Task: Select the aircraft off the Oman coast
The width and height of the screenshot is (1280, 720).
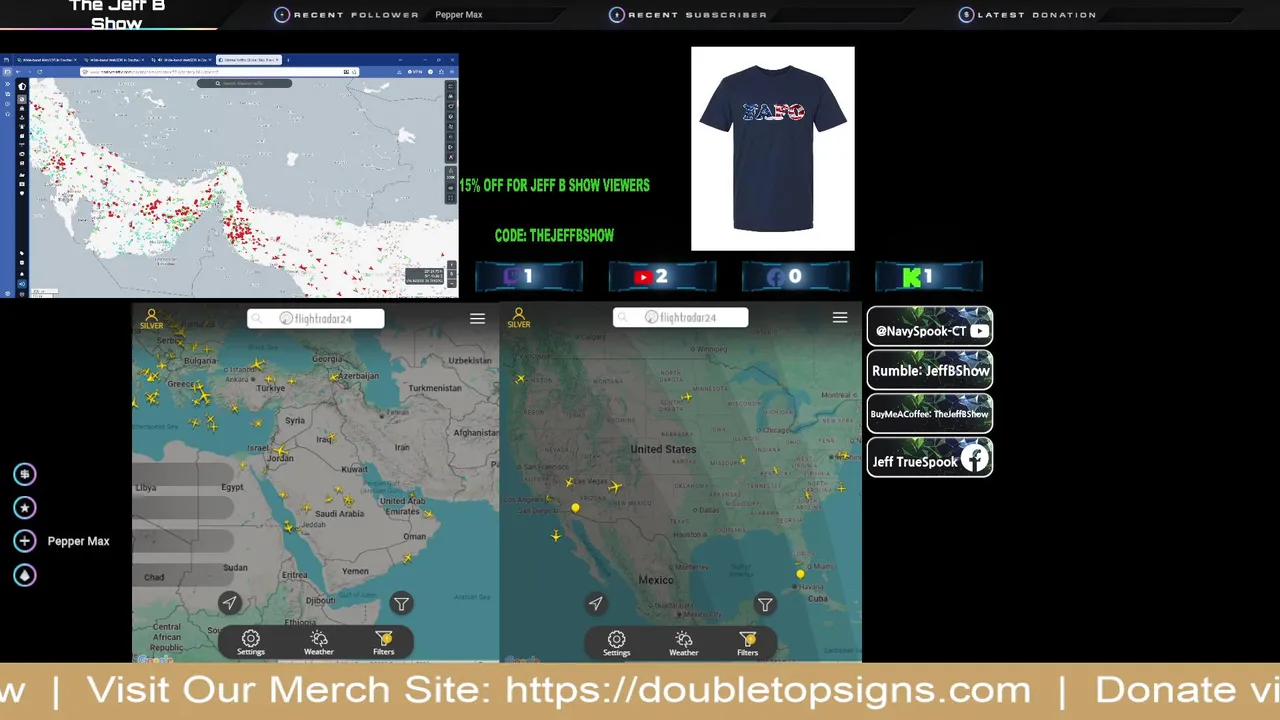Action: click(407, 558)
